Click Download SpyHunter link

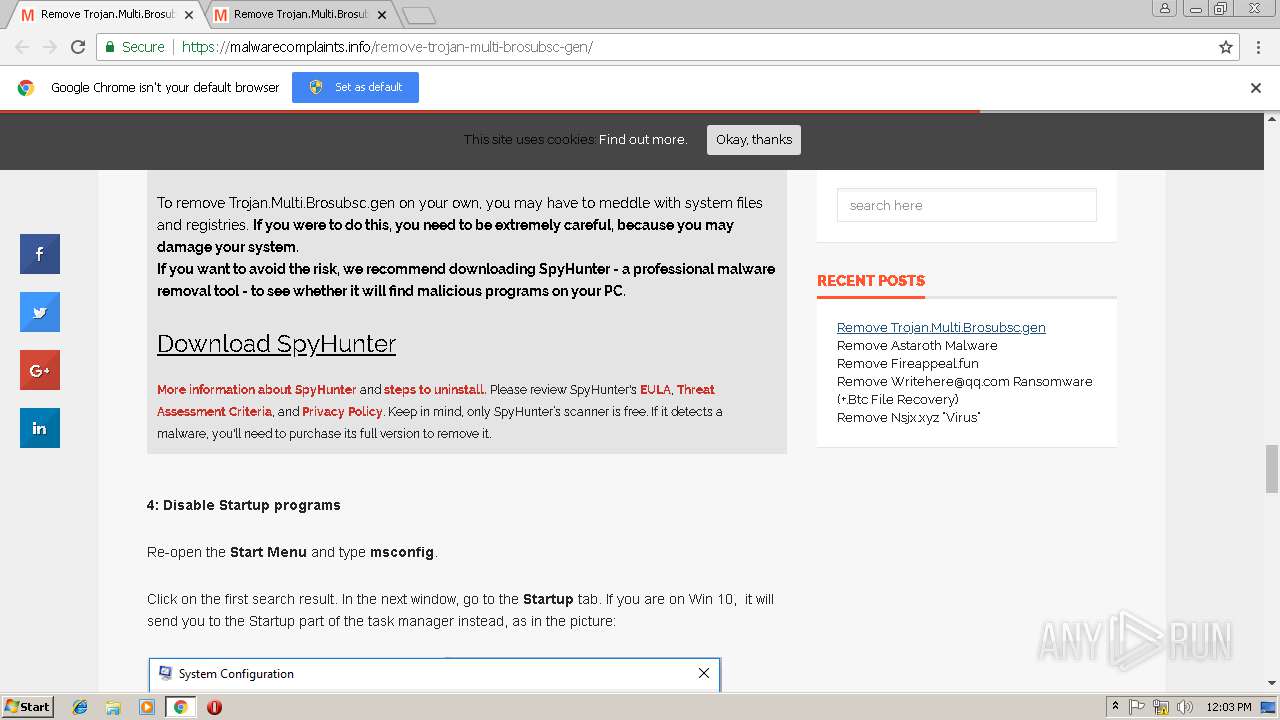[x=276, y=344]
